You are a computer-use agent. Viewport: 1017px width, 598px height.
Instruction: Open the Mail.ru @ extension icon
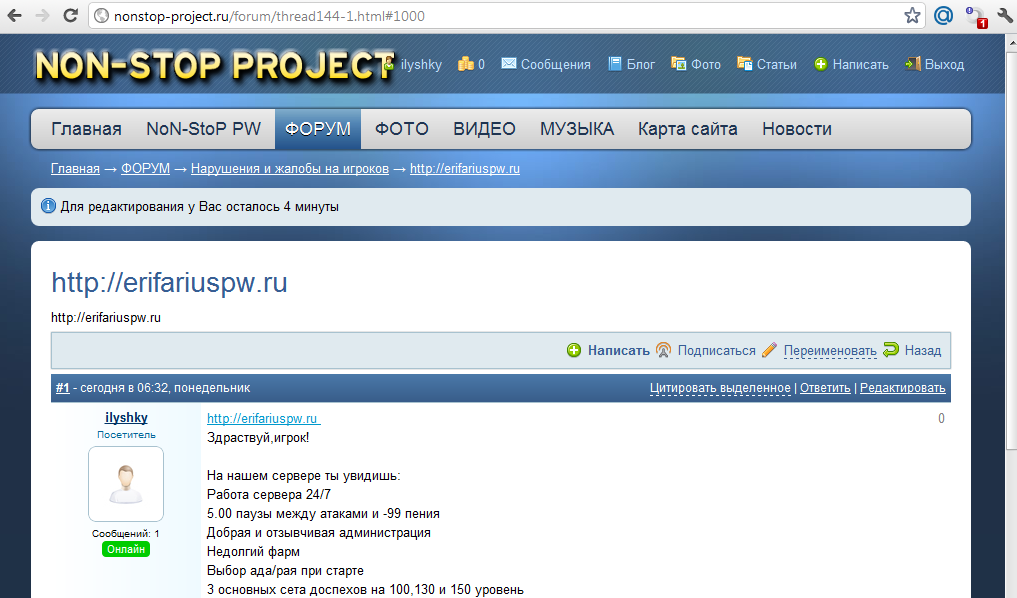[x=943, y=16]
